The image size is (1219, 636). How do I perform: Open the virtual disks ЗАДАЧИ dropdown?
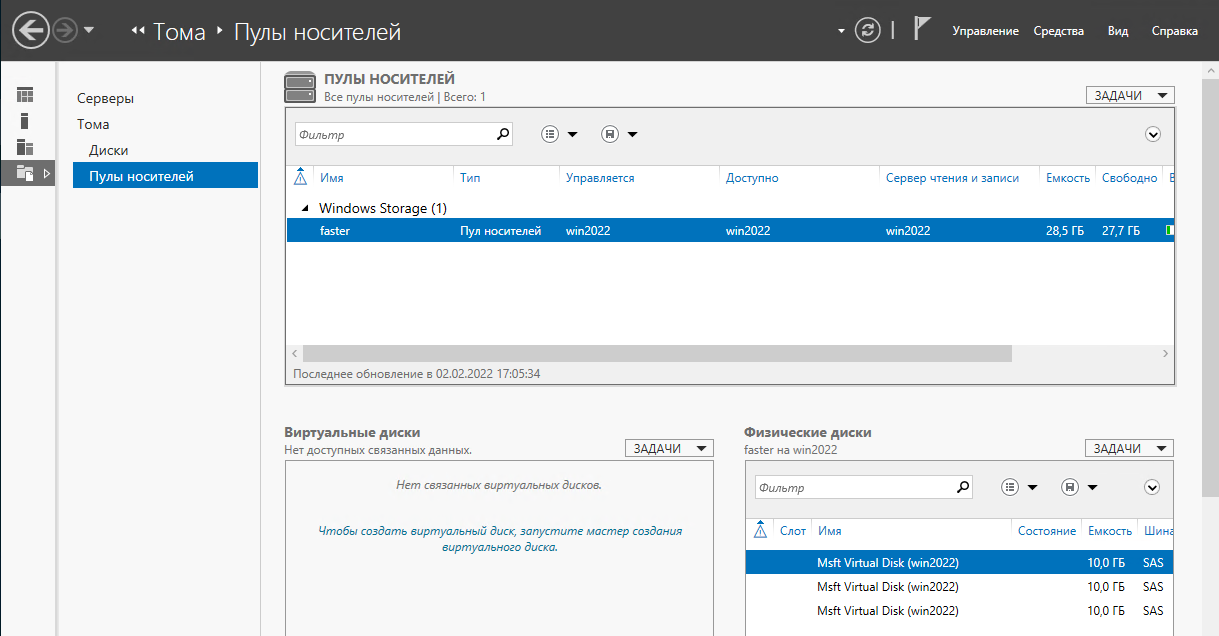pyautogui.click(x=669, y=449)
